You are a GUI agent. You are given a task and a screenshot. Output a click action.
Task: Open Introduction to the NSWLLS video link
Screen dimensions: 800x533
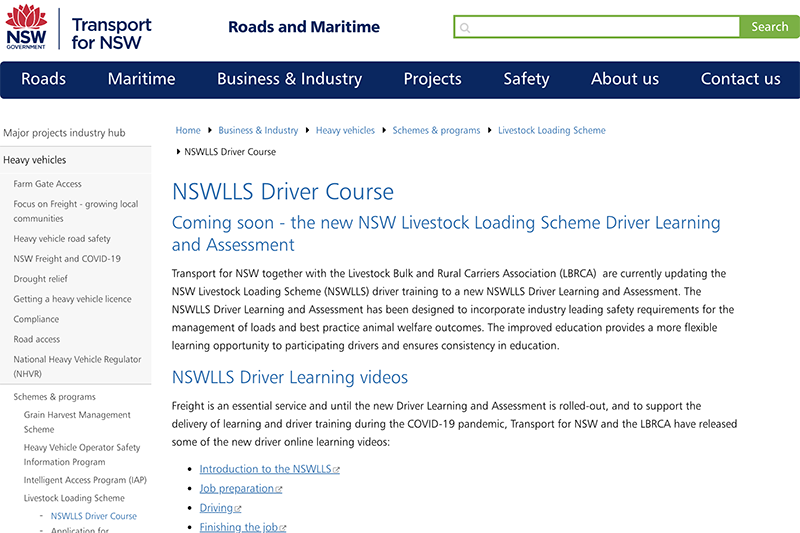point(265,469)
